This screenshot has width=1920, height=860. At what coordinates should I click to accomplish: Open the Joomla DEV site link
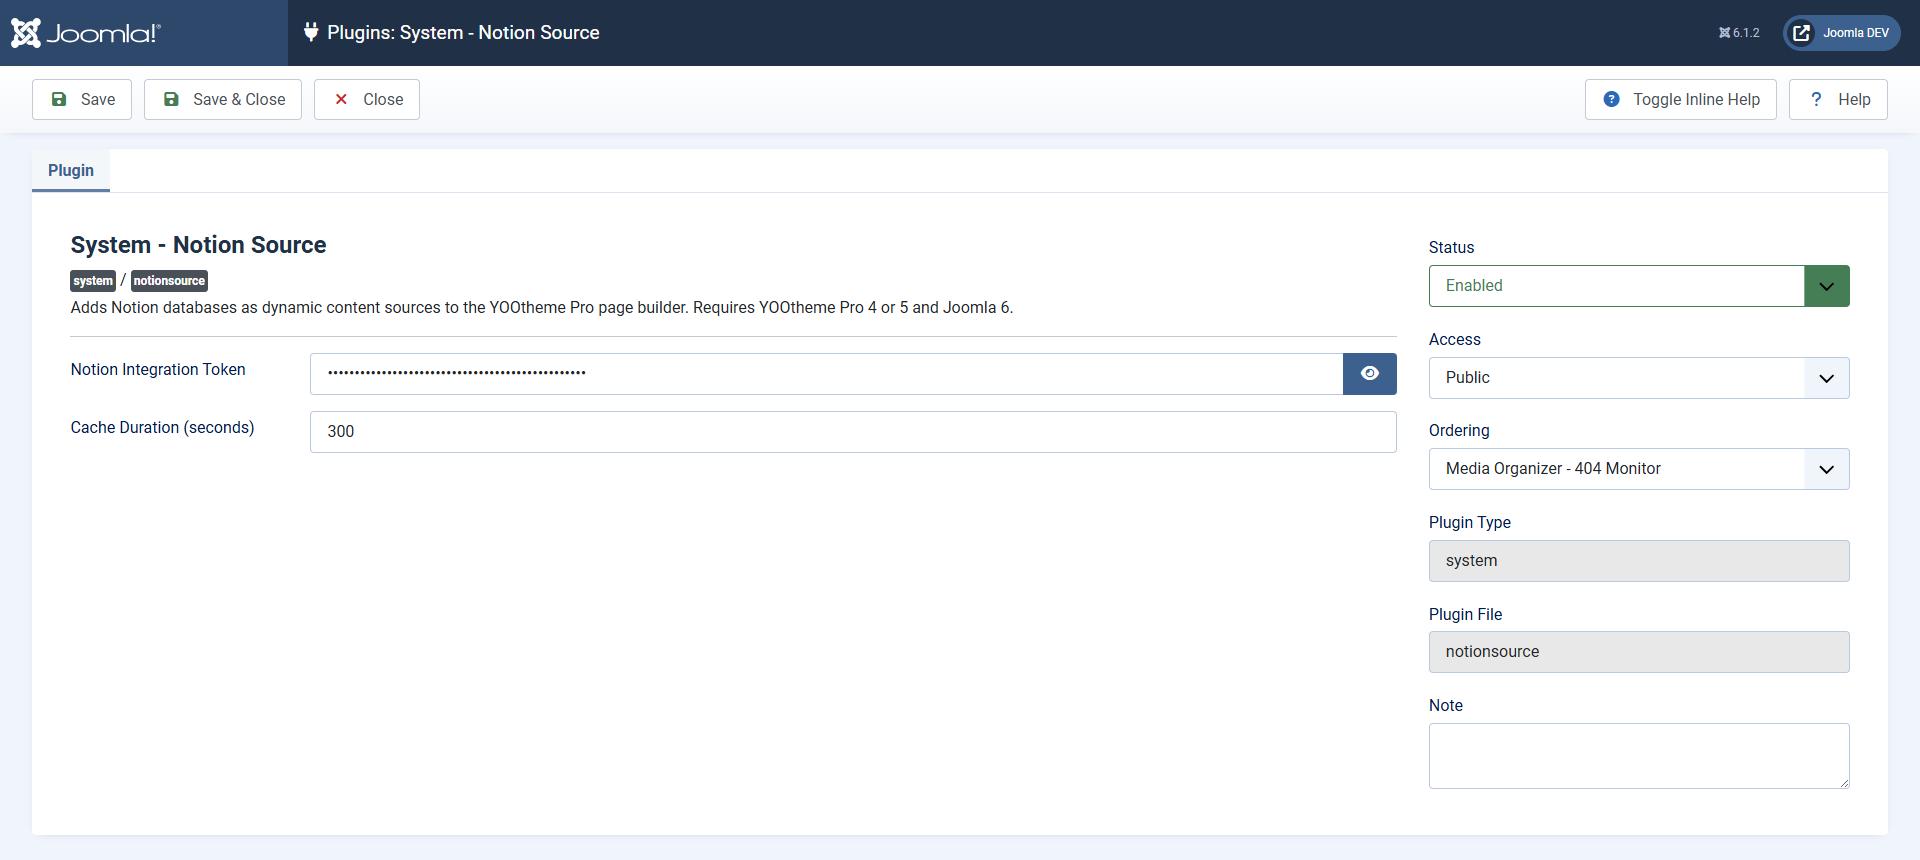[x=1842, y=33]
